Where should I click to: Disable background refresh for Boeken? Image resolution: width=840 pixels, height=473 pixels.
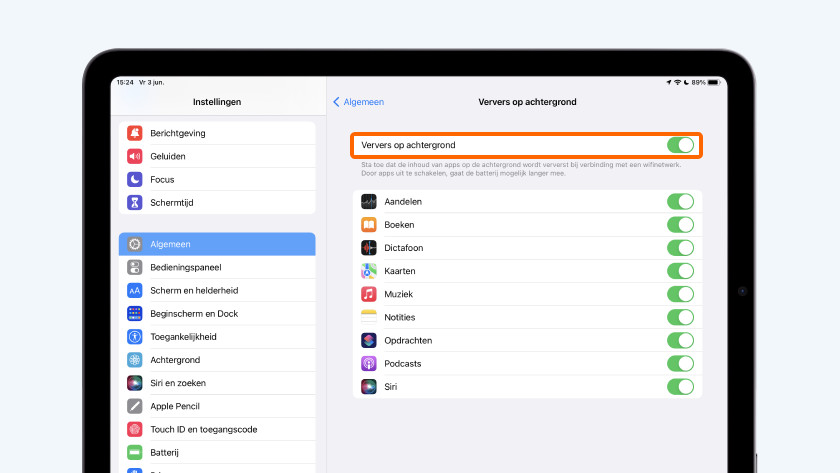(x=680, y=224)
